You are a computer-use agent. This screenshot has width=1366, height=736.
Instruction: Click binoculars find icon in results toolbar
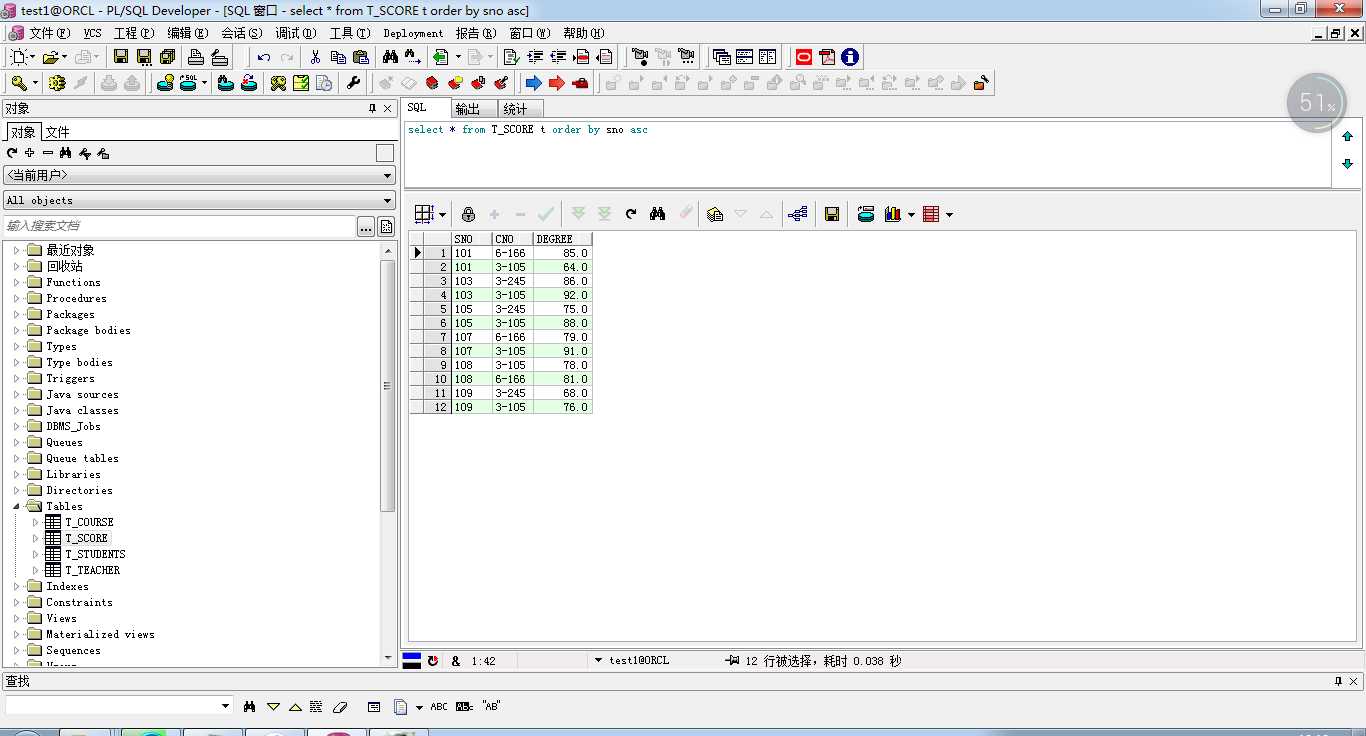pos(657,214)
